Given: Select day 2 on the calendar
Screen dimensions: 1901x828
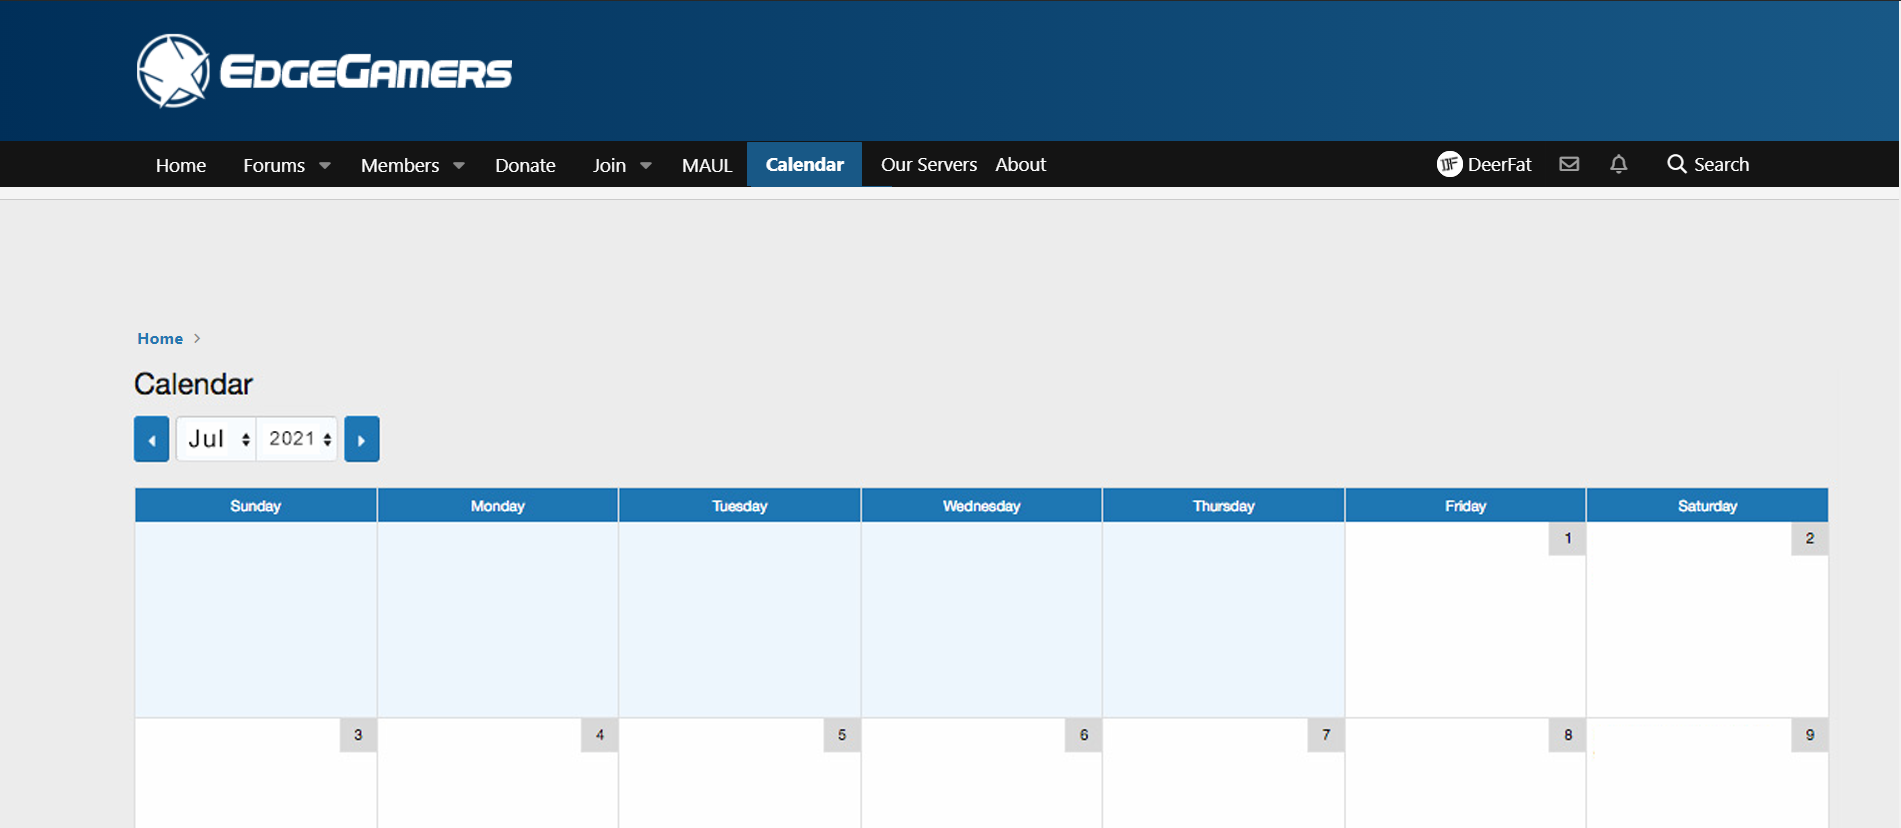Looking at the screenshot, I should 1809,538.
